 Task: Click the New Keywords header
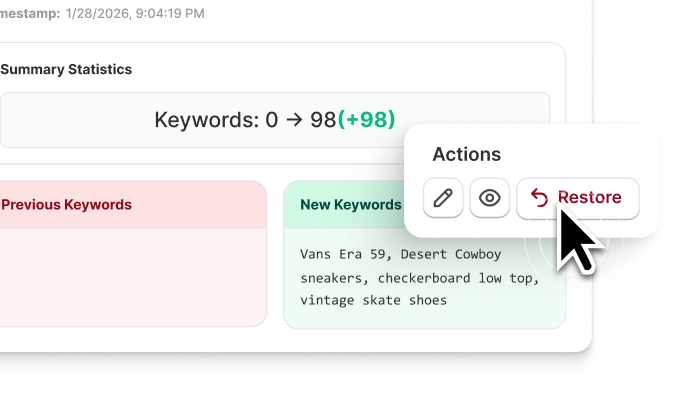point(351,205)
